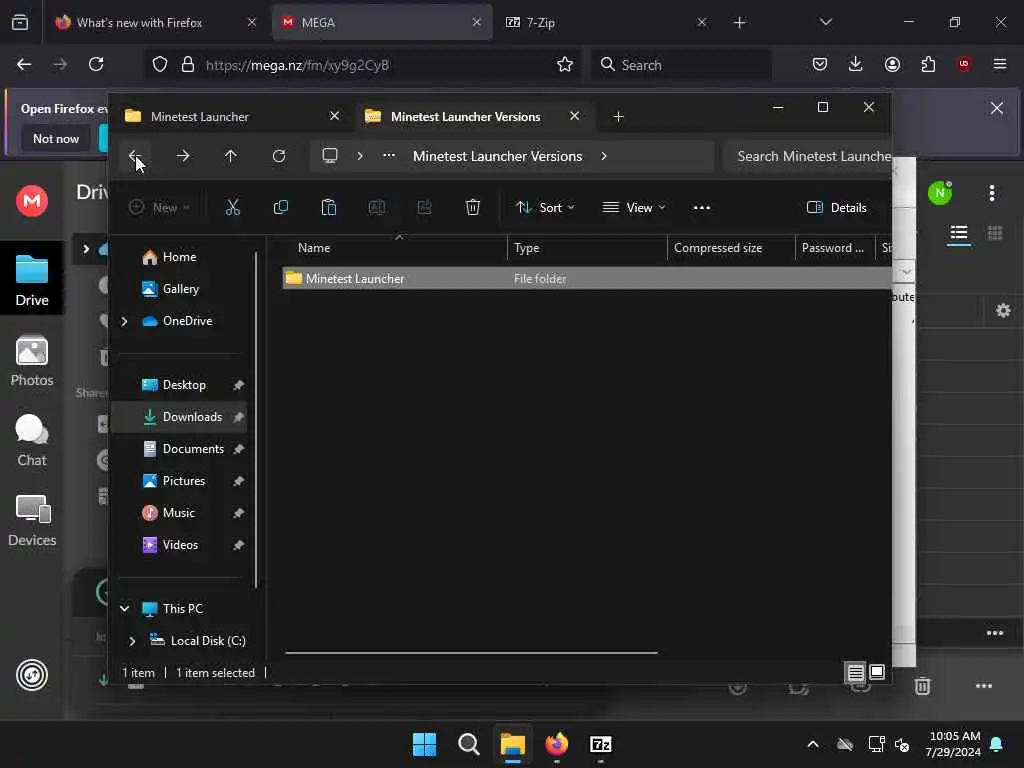Go back in File Explorer

tap(135, 156)
